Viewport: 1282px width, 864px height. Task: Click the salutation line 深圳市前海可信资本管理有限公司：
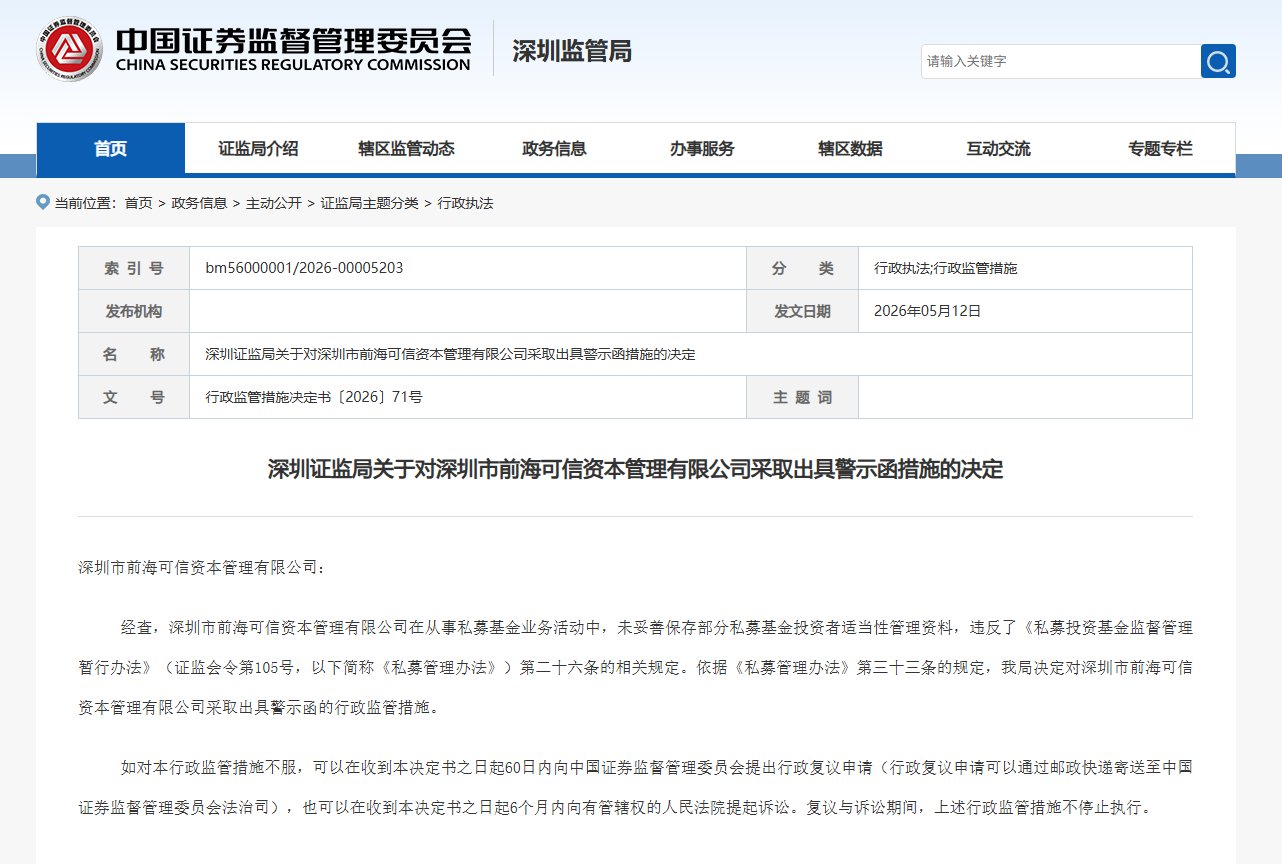pos(202,567)
